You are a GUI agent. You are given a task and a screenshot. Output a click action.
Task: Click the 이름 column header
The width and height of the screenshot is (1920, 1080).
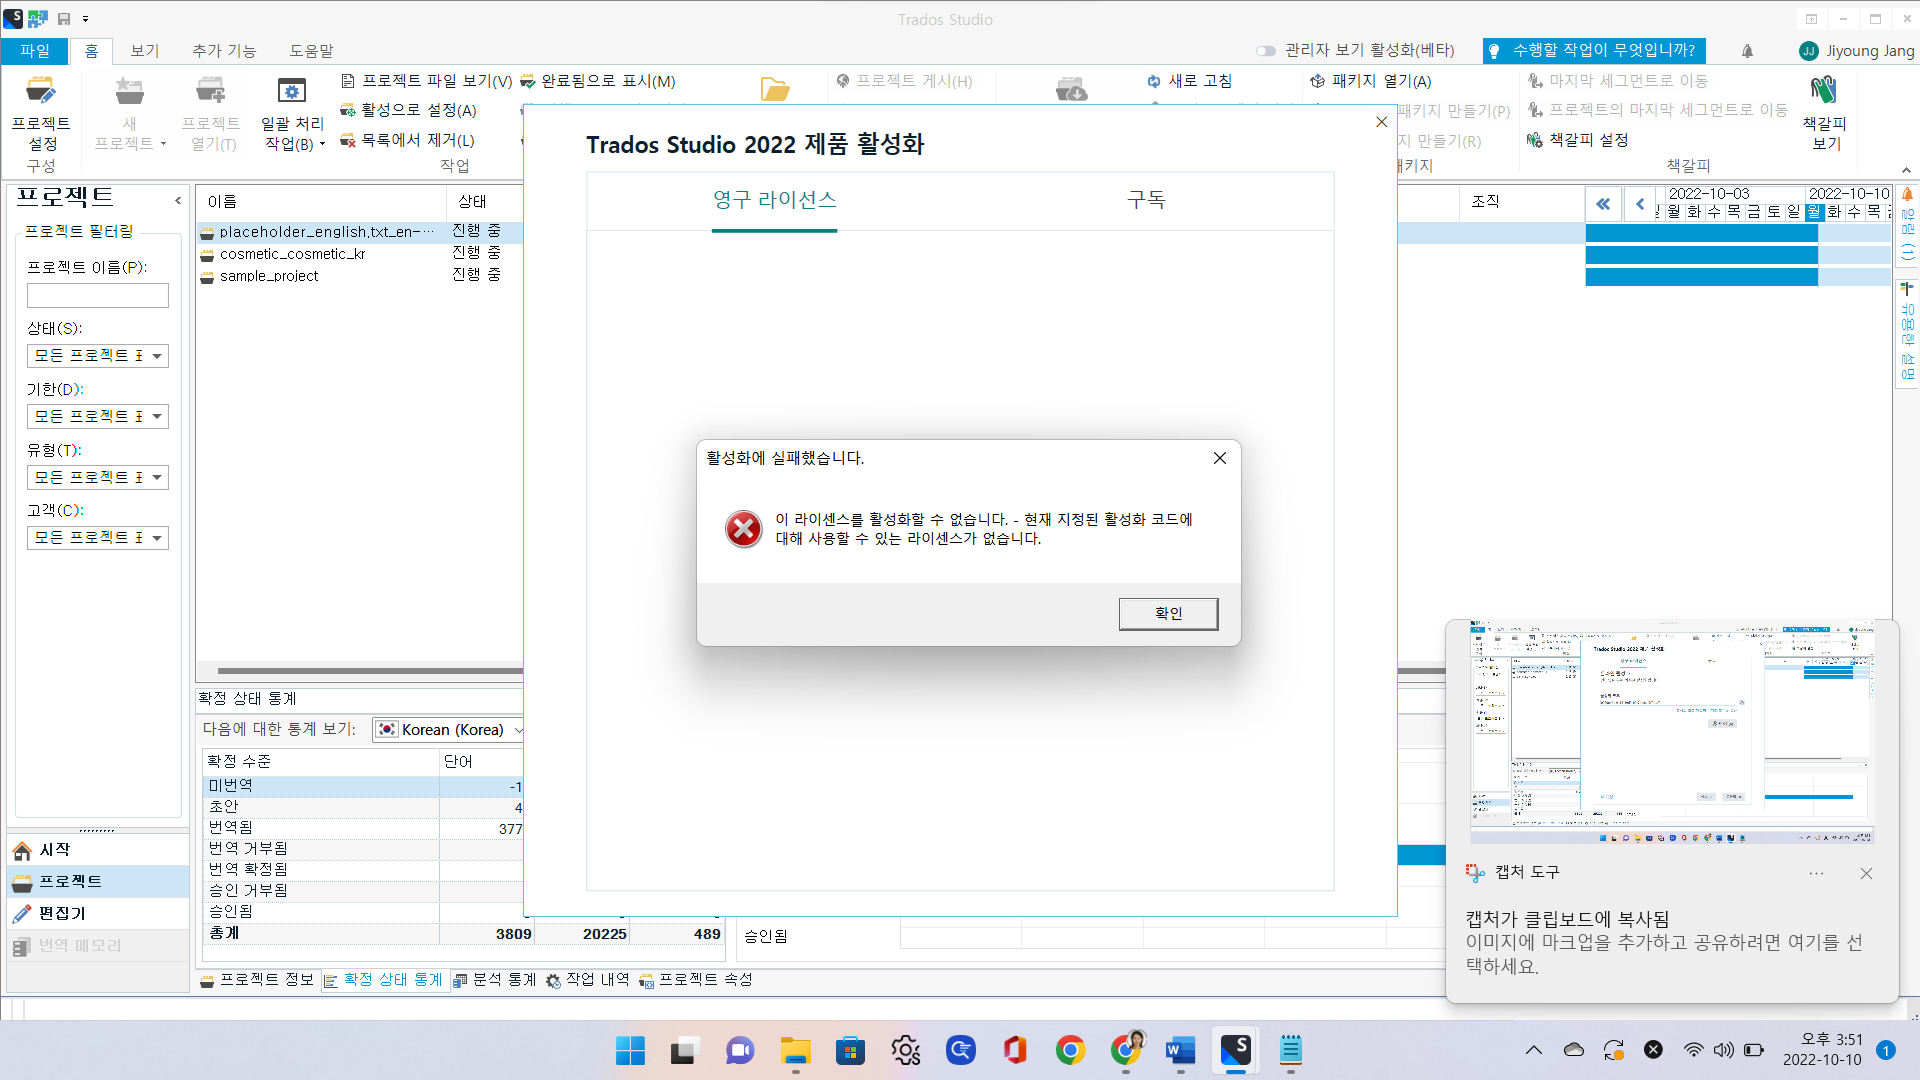(320, 202)
